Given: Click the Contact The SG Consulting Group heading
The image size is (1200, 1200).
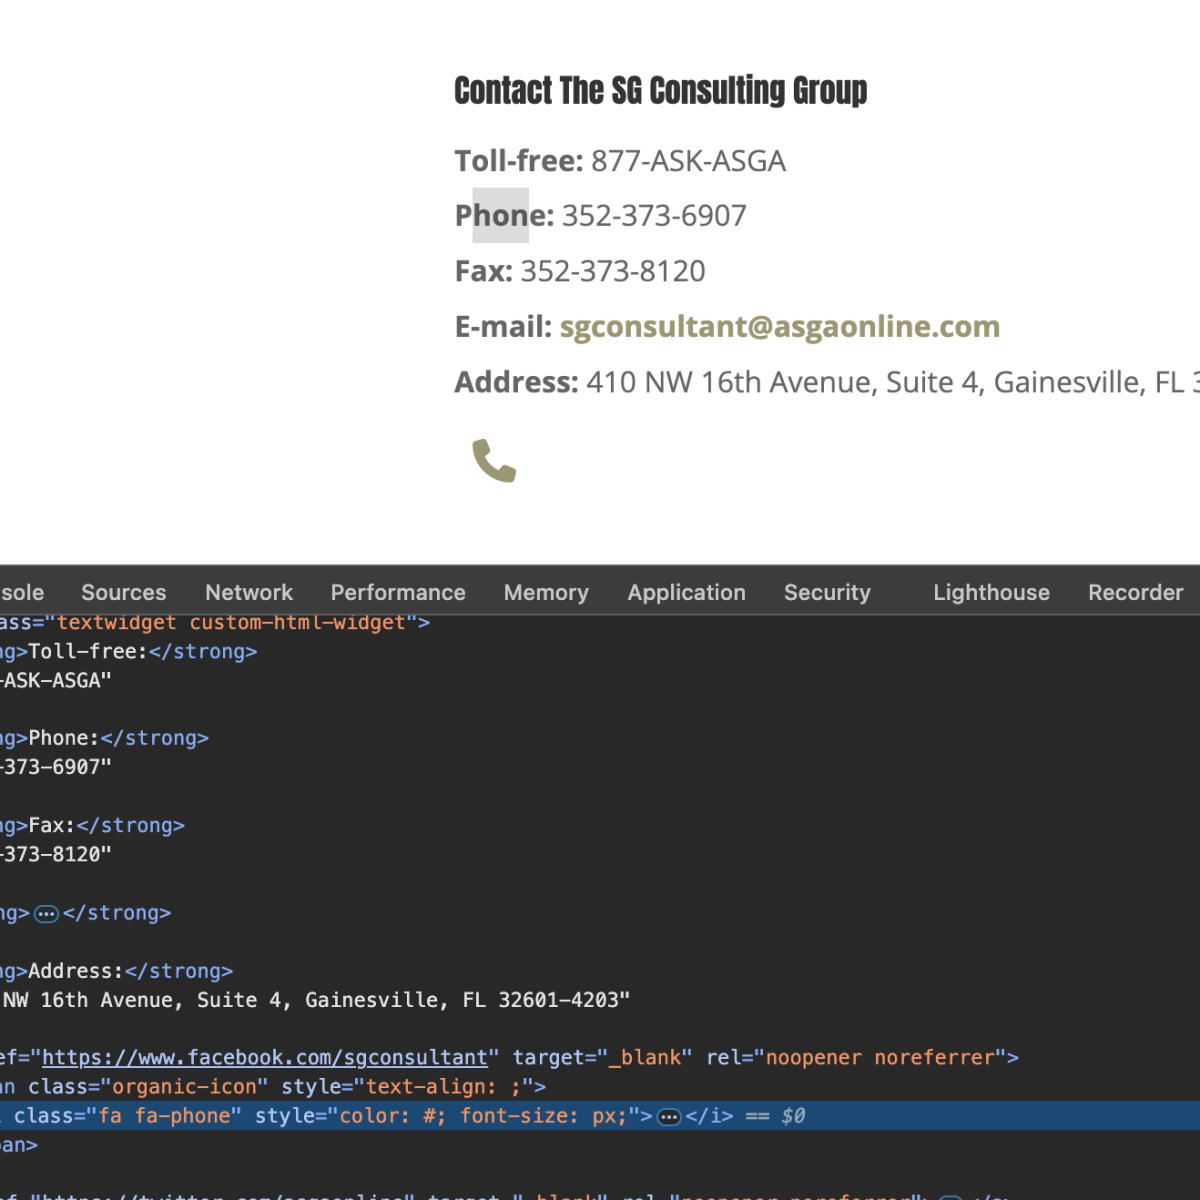Looking at the screenshot, I should pos(660,90).
